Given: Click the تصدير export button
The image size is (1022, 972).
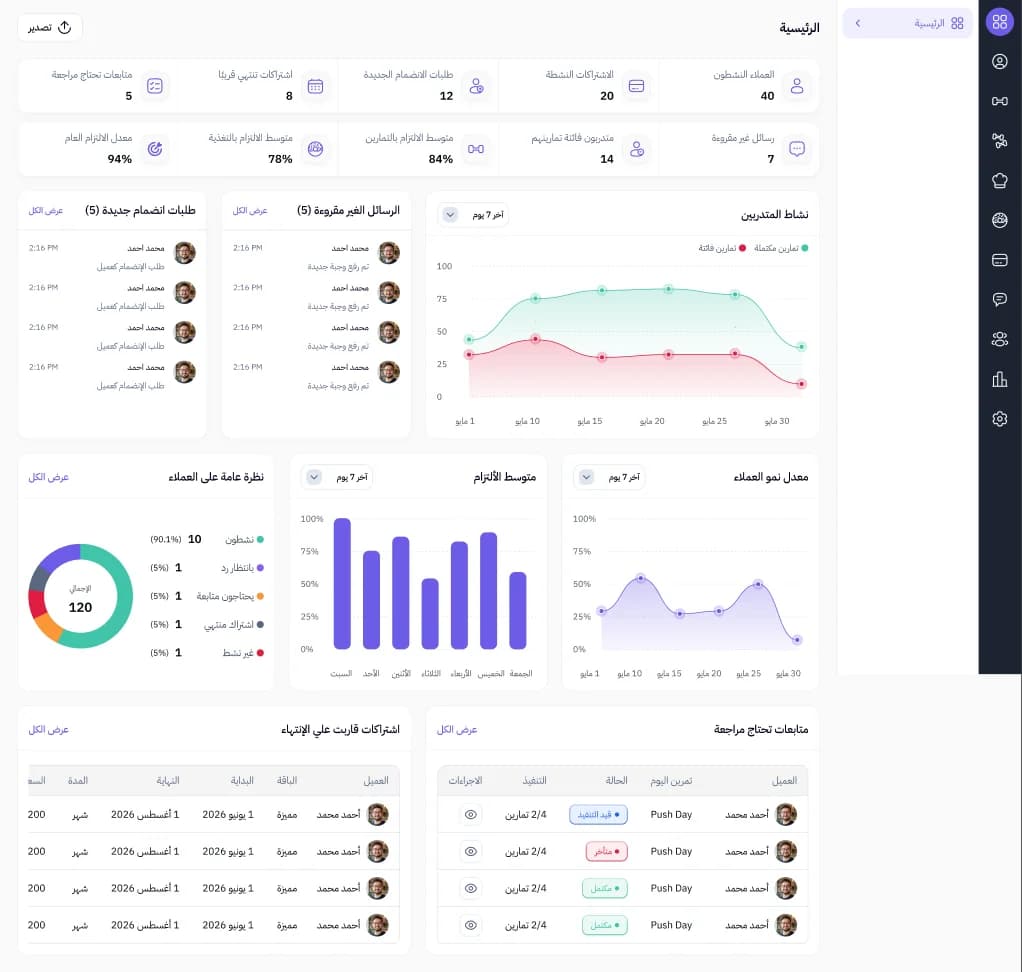Looking at the screenshot, I should tap(50, 27).
